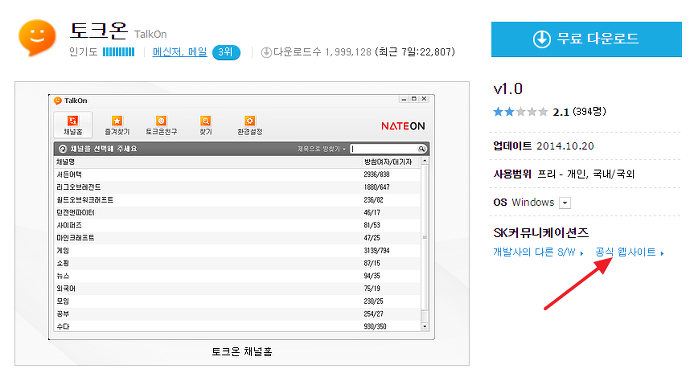
Task: Open the 메신저, 메일 category link
Action: point(180,52)
